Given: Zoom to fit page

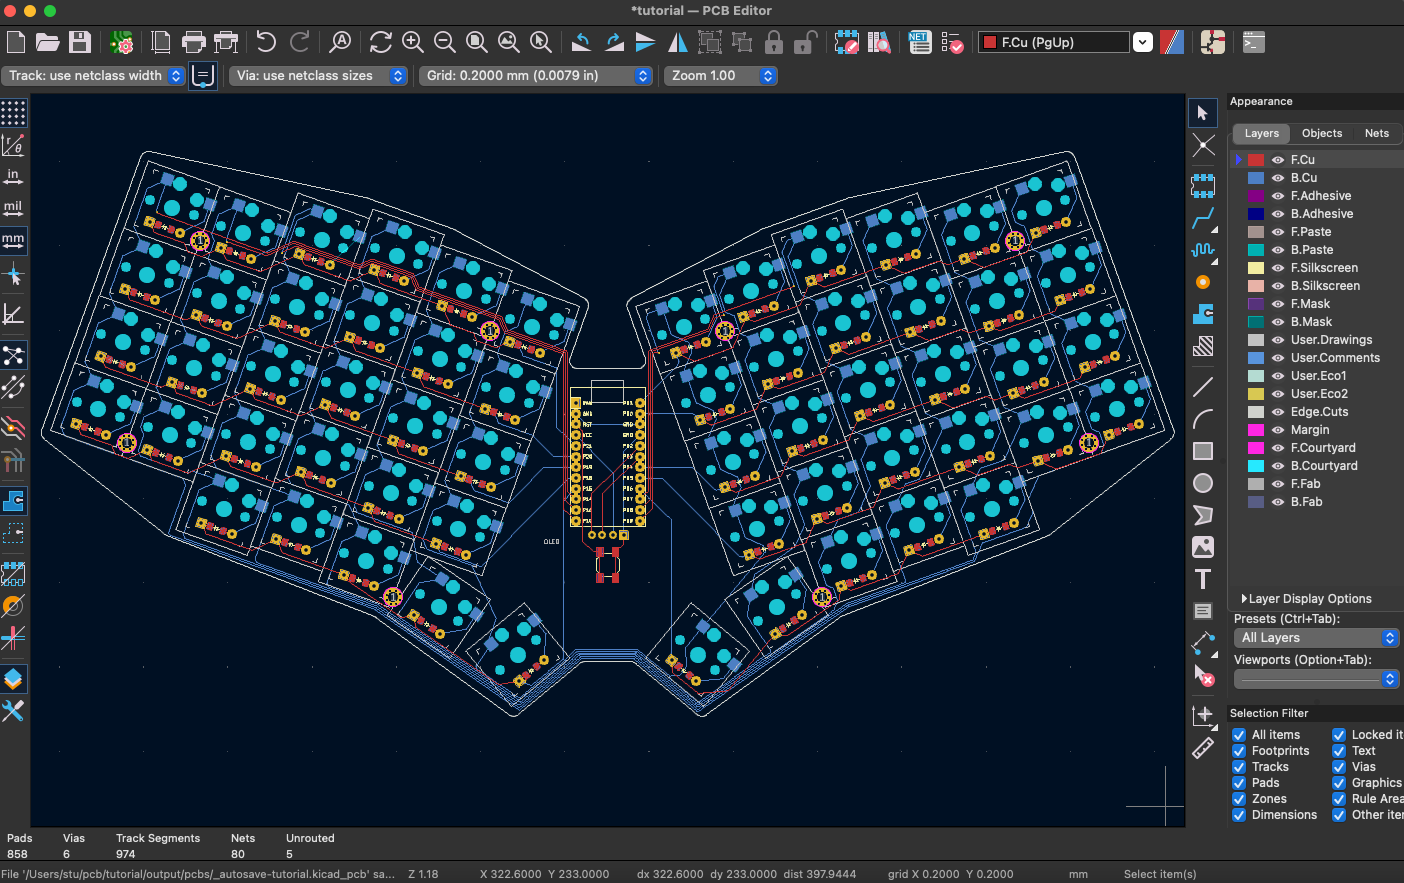Looking at the screenshot, I should click(x=477, y=42).
